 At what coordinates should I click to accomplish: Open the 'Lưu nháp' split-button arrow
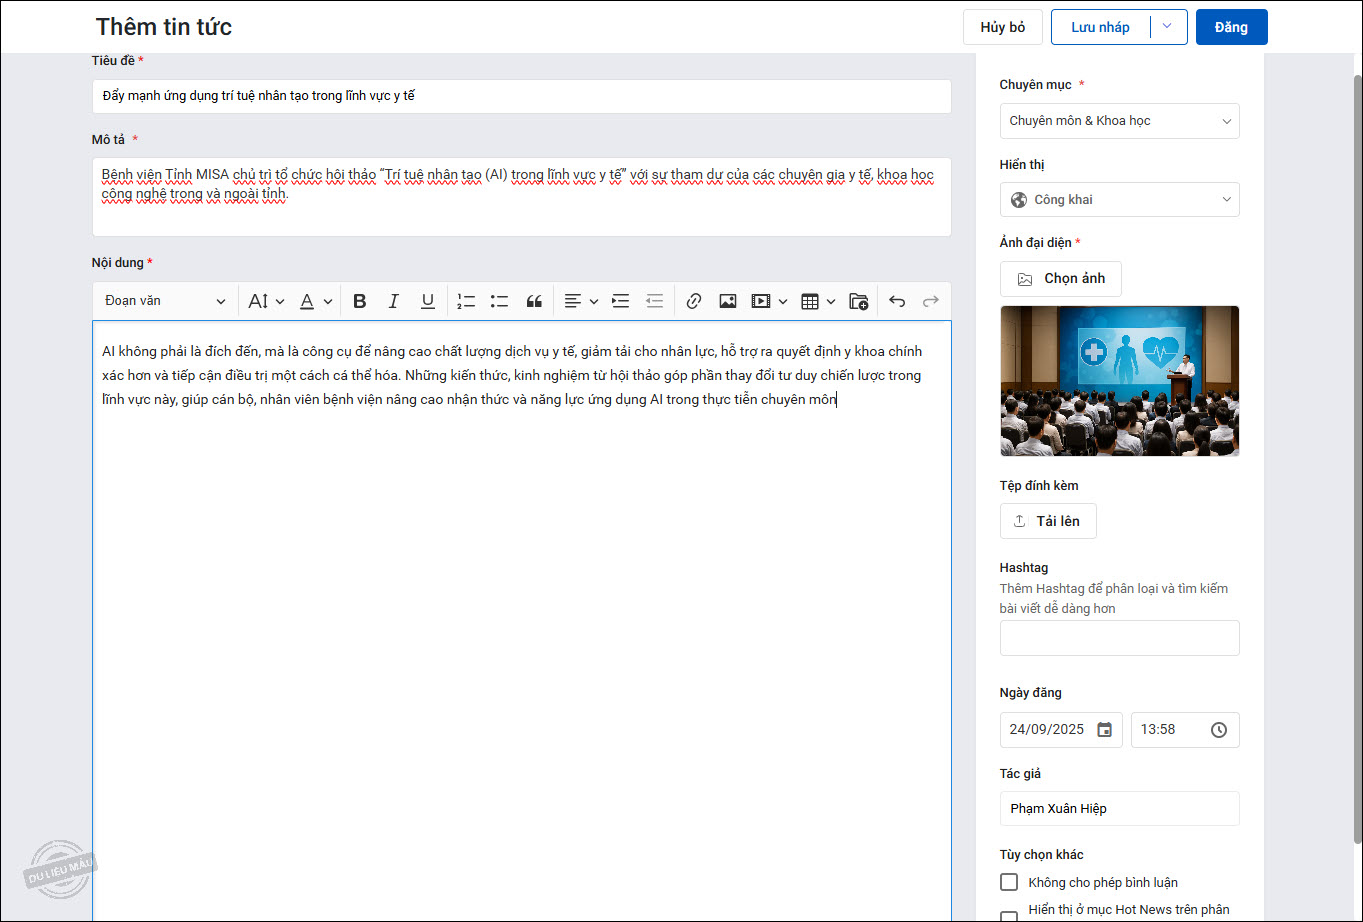[x=1167, y=27]
